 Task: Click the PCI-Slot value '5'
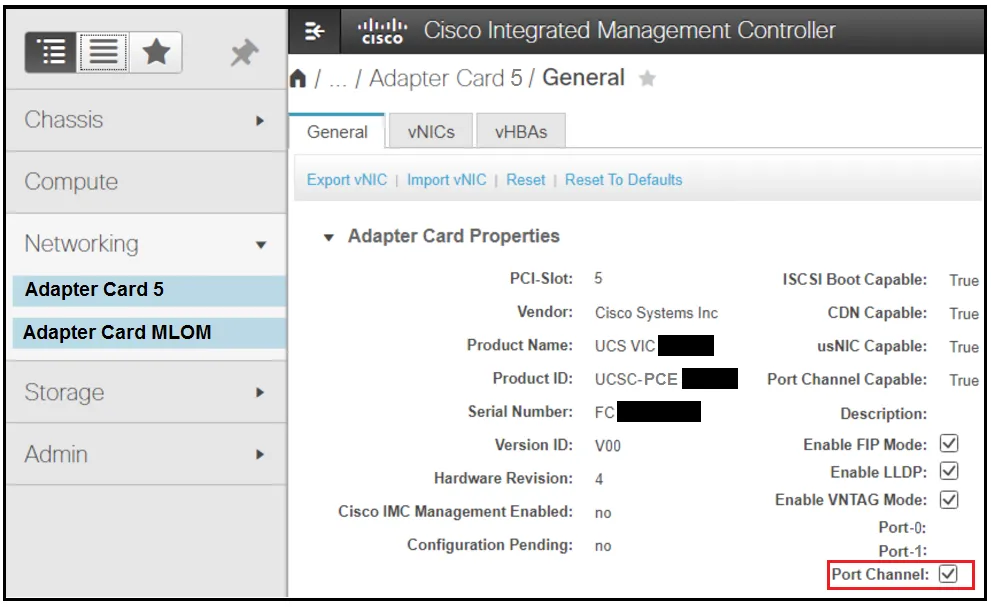click(598, 279)
